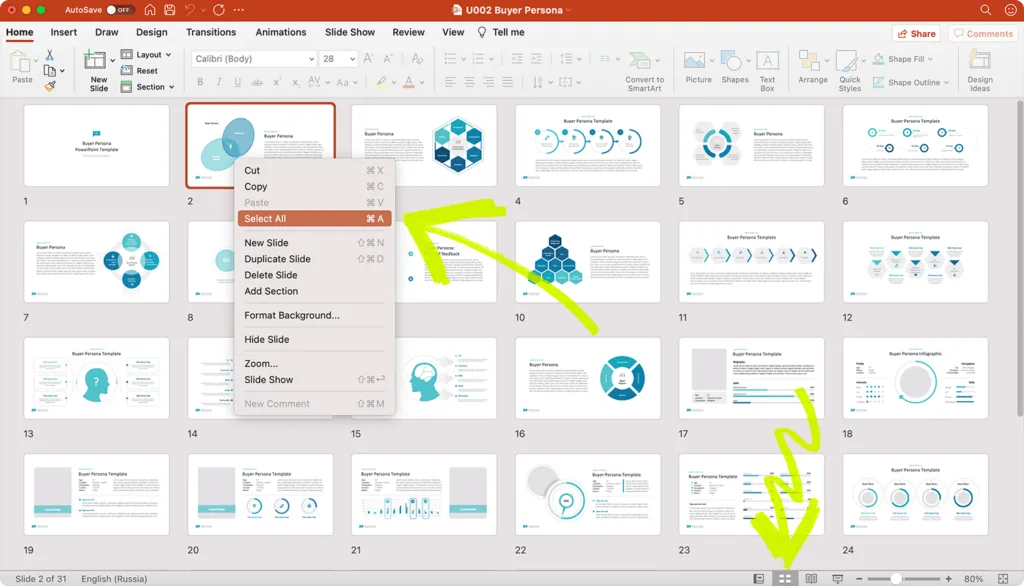The image size is (1024, 586).
Task: Choose Select All in context menu
Action: tap(314, 219)
